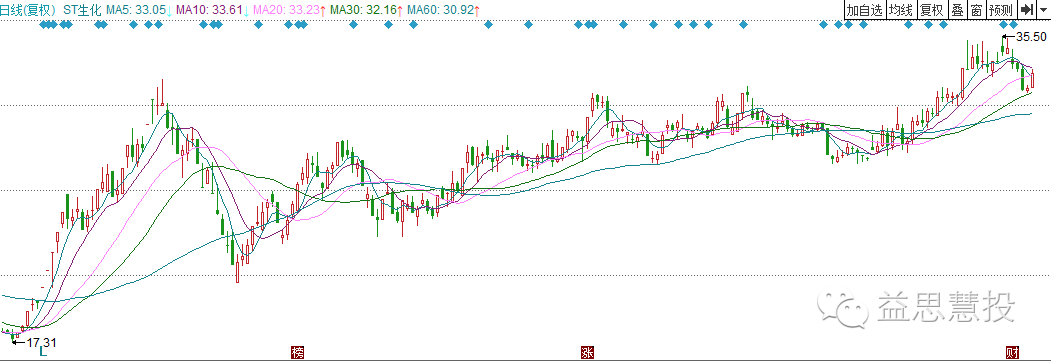
Task: Select the pink MA20 indicator label
Action: [x=290, y=10]
